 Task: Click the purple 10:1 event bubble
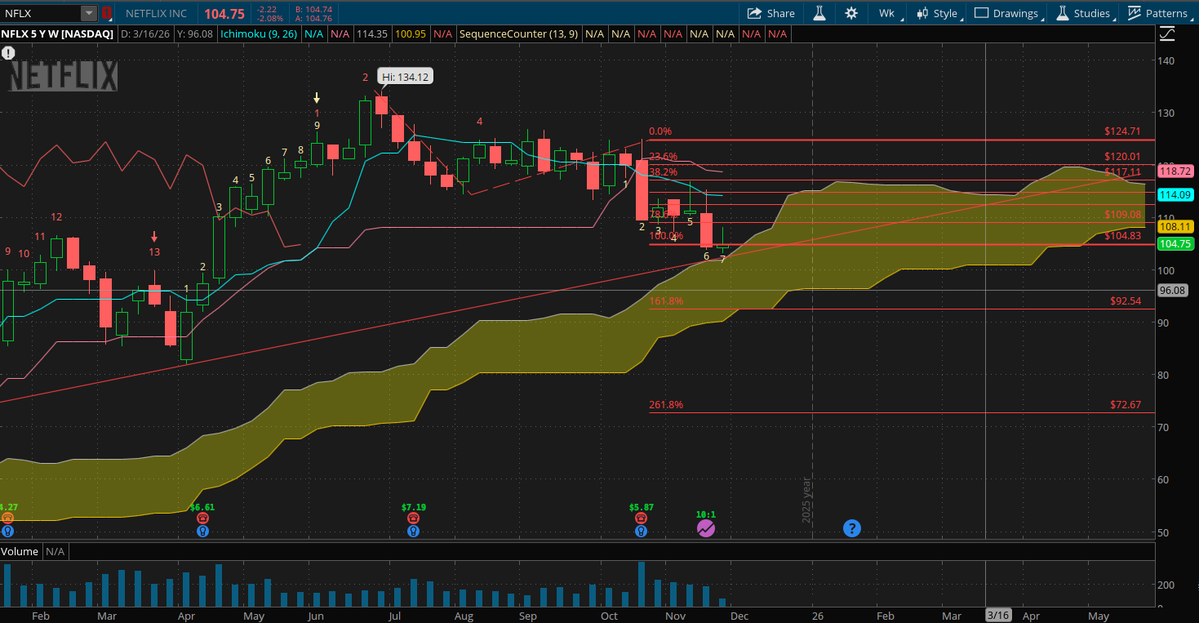[706, 527]
